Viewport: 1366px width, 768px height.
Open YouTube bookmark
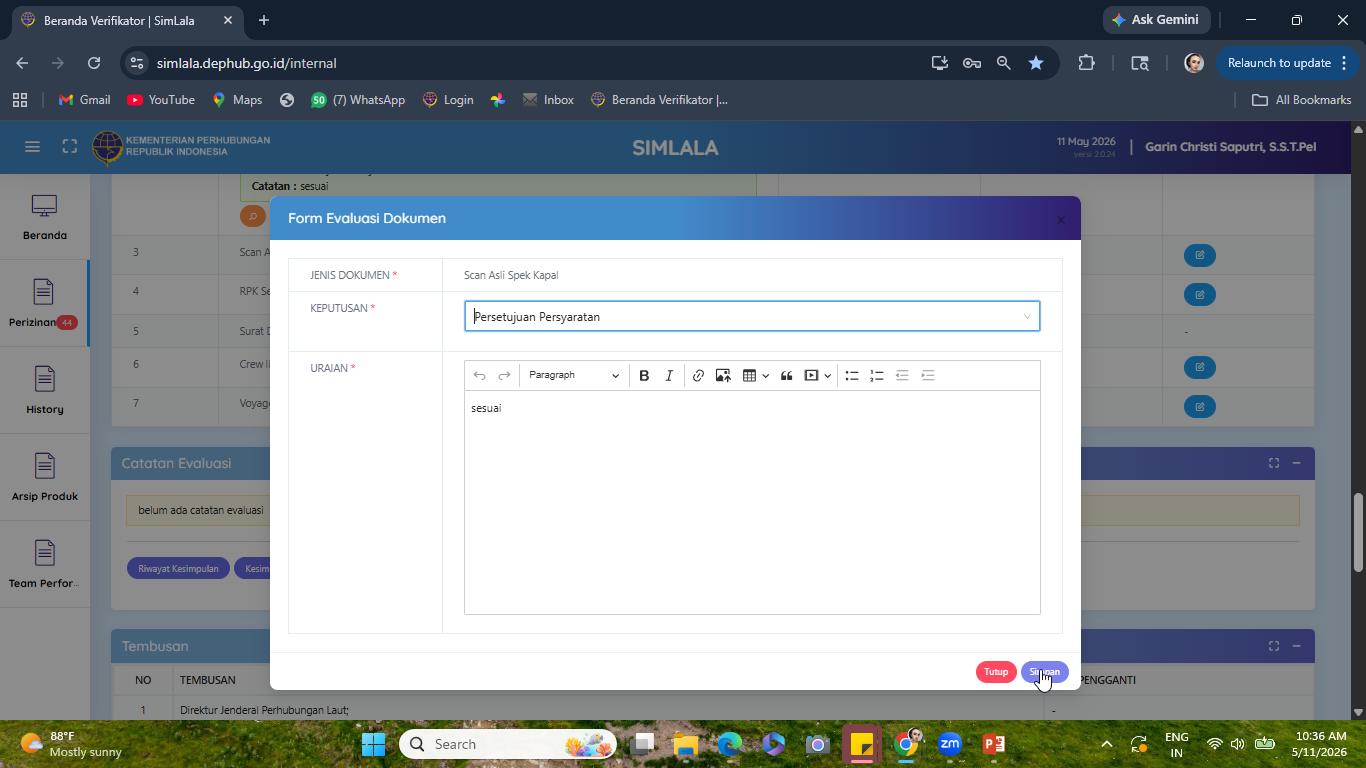[161, 100]
